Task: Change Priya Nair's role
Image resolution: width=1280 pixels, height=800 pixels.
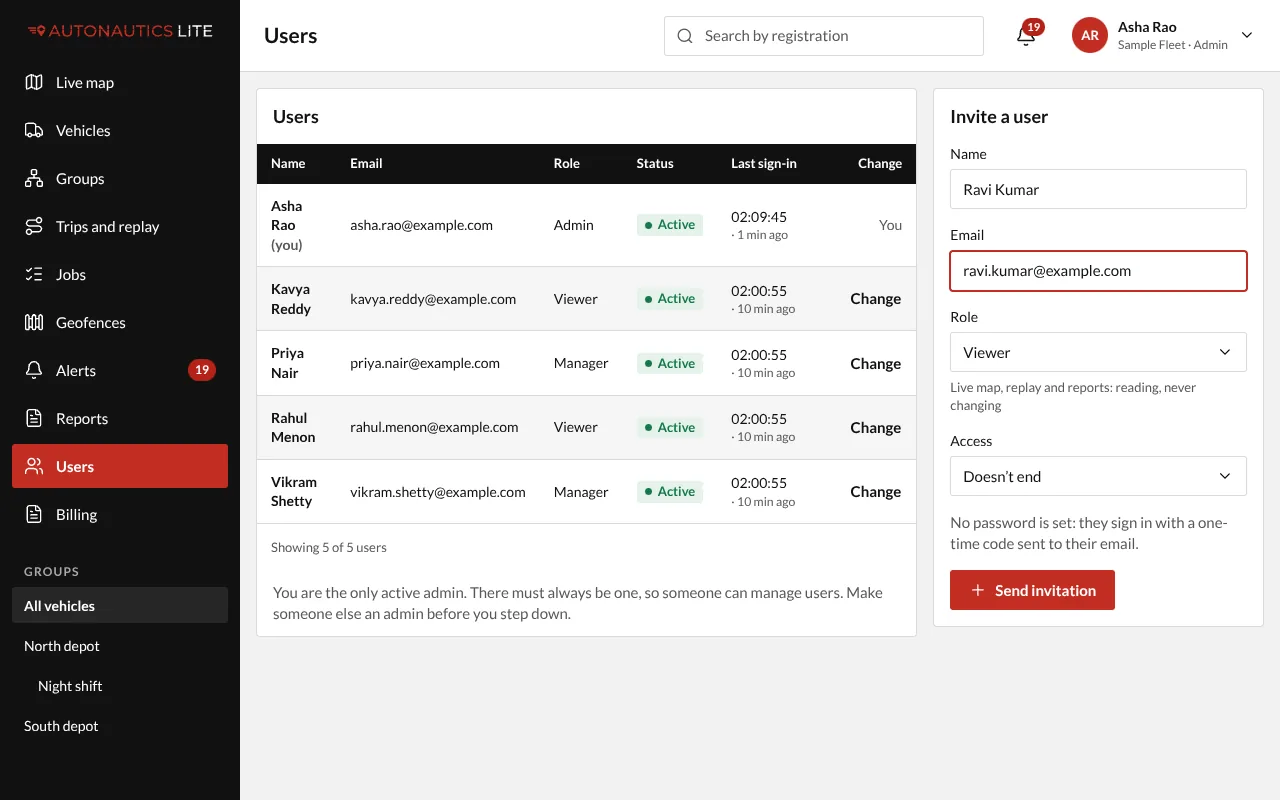Action: coord(876,363)
